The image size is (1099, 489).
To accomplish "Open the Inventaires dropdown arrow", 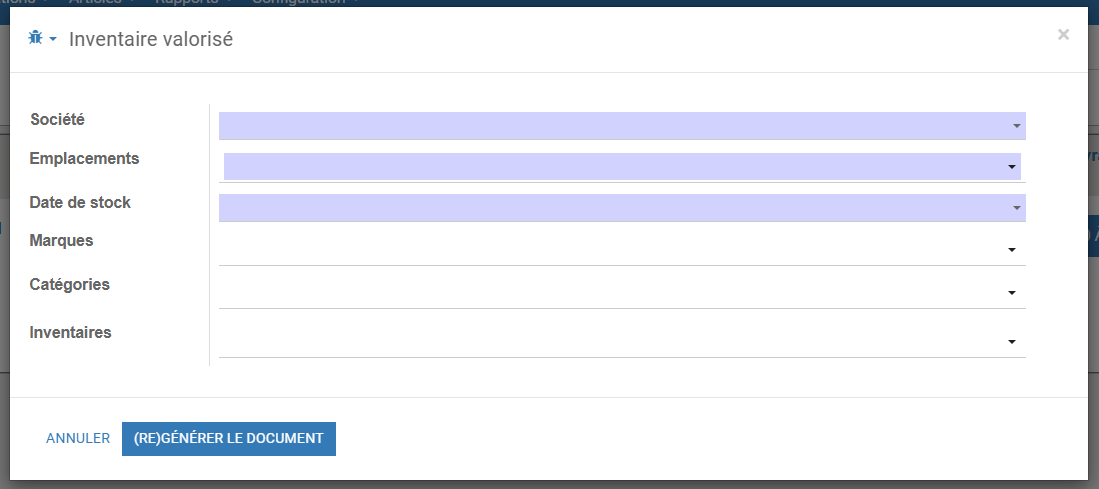I will 1011,342.
